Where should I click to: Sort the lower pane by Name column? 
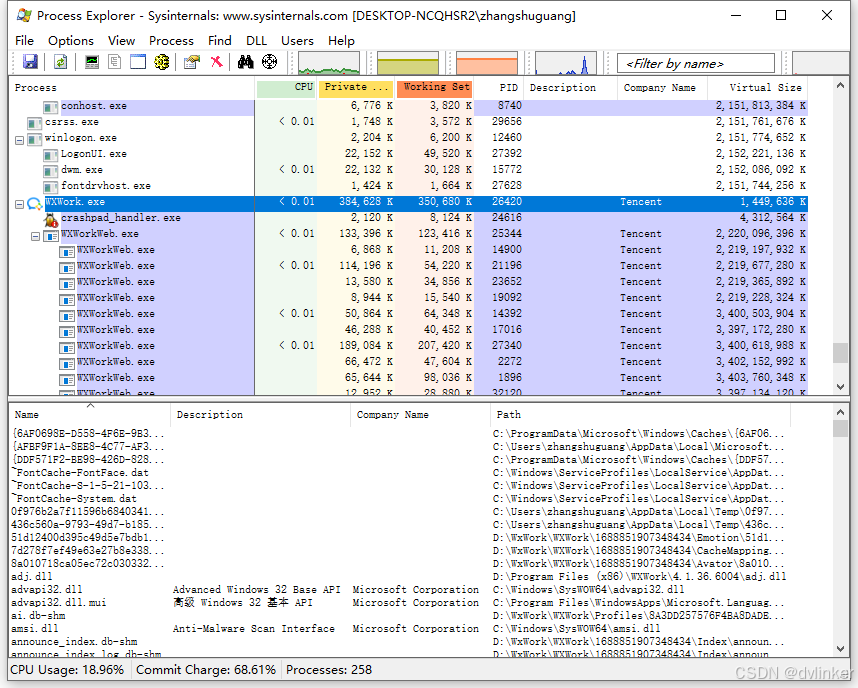90,415
